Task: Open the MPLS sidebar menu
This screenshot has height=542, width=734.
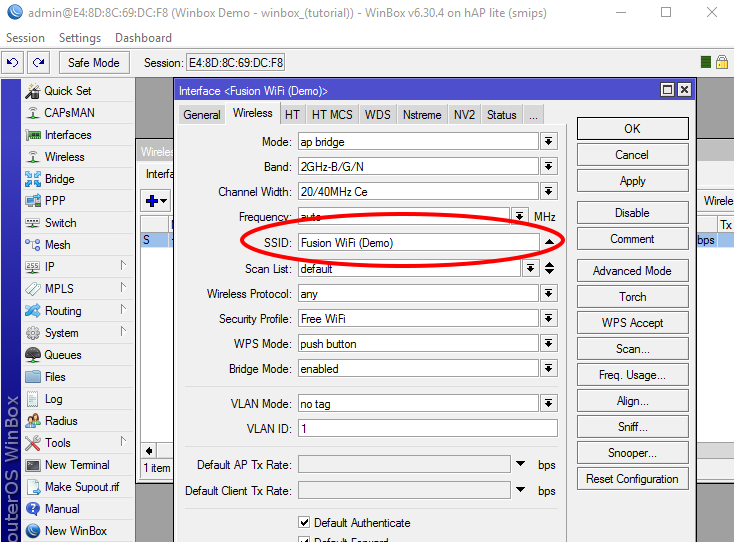Action: [78, 289]
